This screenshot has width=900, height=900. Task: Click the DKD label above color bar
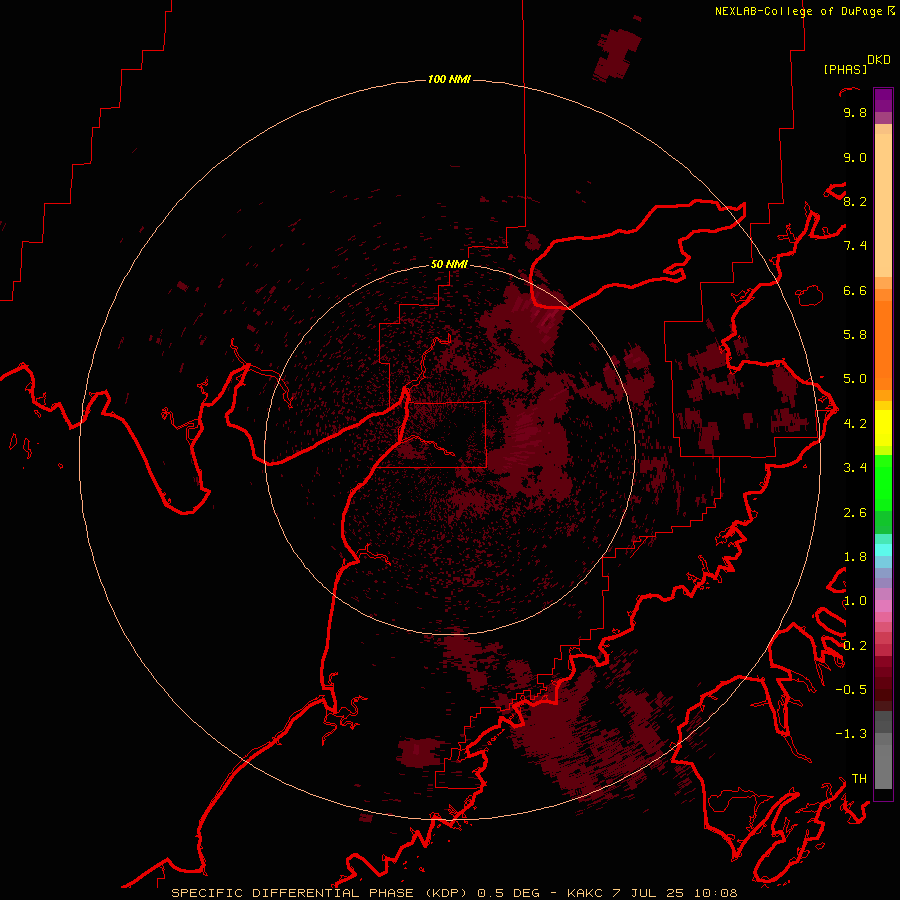[879, 60]
